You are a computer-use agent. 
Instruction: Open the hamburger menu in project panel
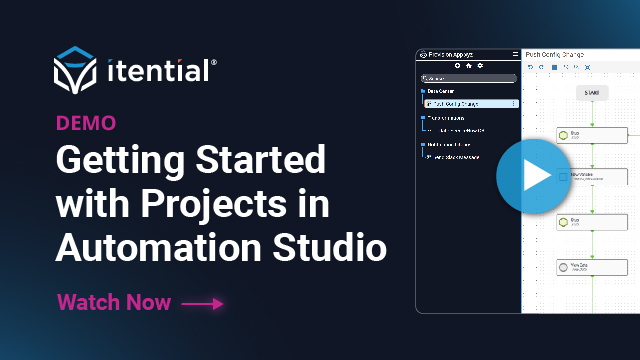tap(515, 54)
